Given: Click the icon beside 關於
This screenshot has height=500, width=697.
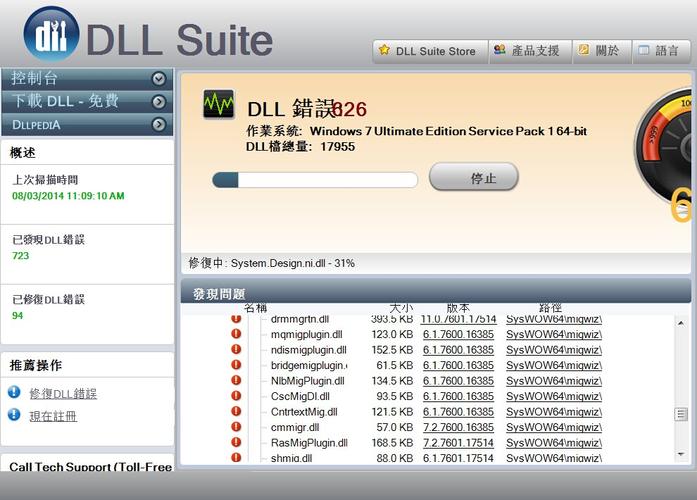Looking at the screenshot, I should [583, 49].
